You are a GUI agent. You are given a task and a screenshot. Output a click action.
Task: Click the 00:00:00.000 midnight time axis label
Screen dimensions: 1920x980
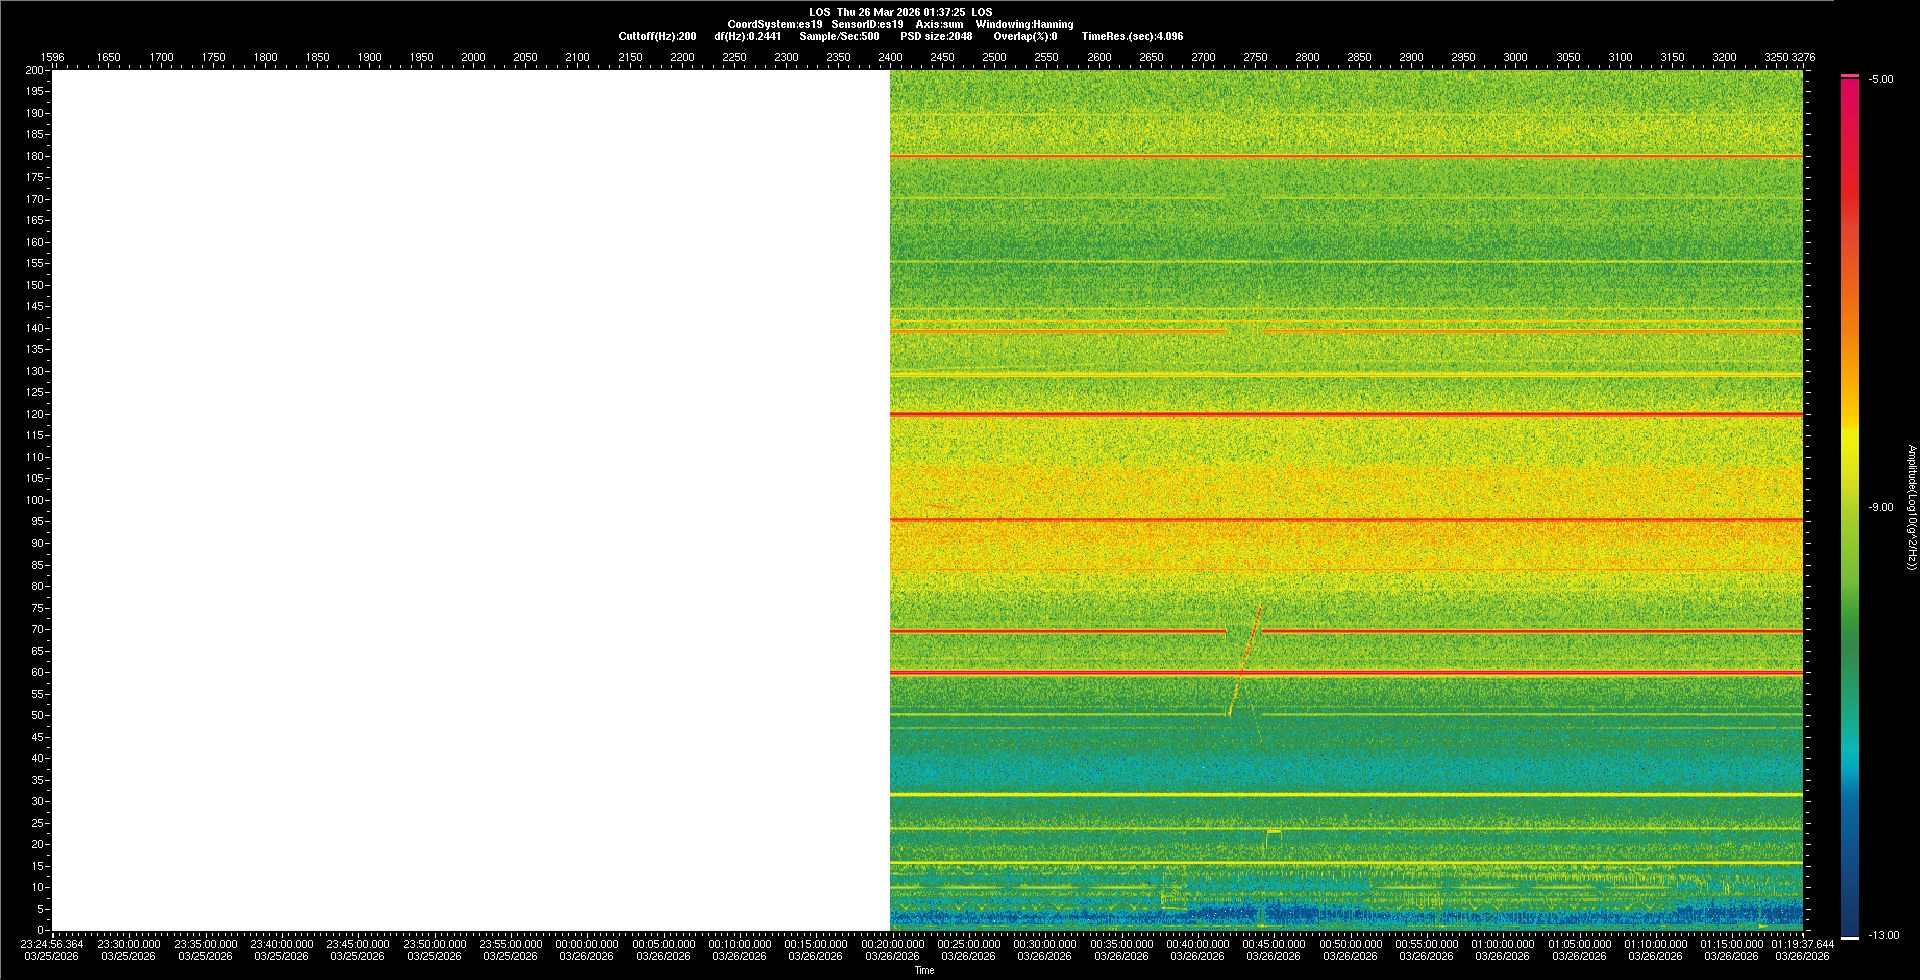[587, 944]
